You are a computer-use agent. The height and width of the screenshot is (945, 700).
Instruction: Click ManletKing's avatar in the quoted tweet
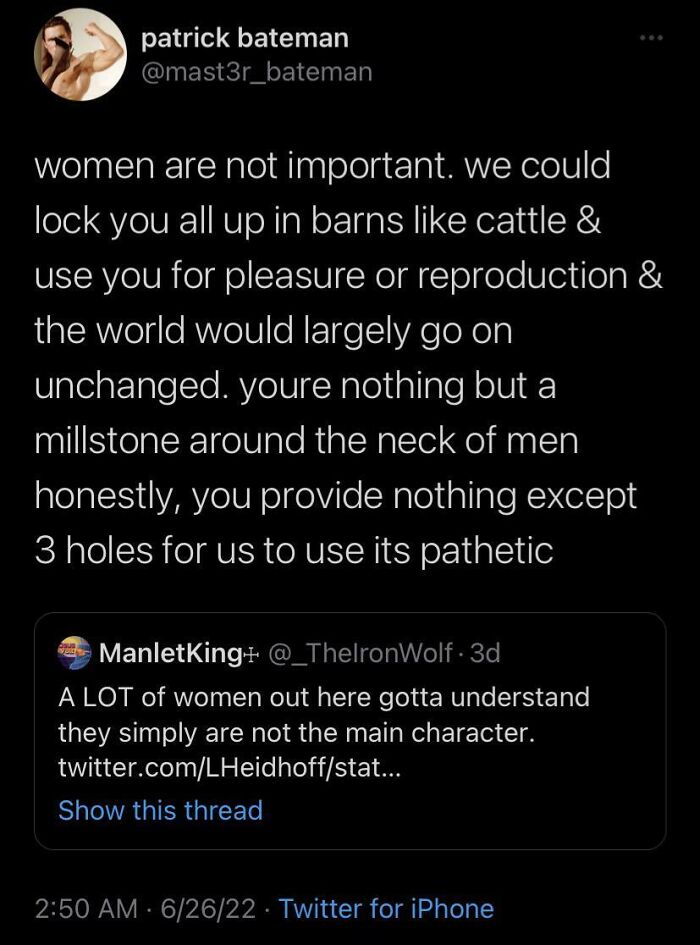[72, 653]
